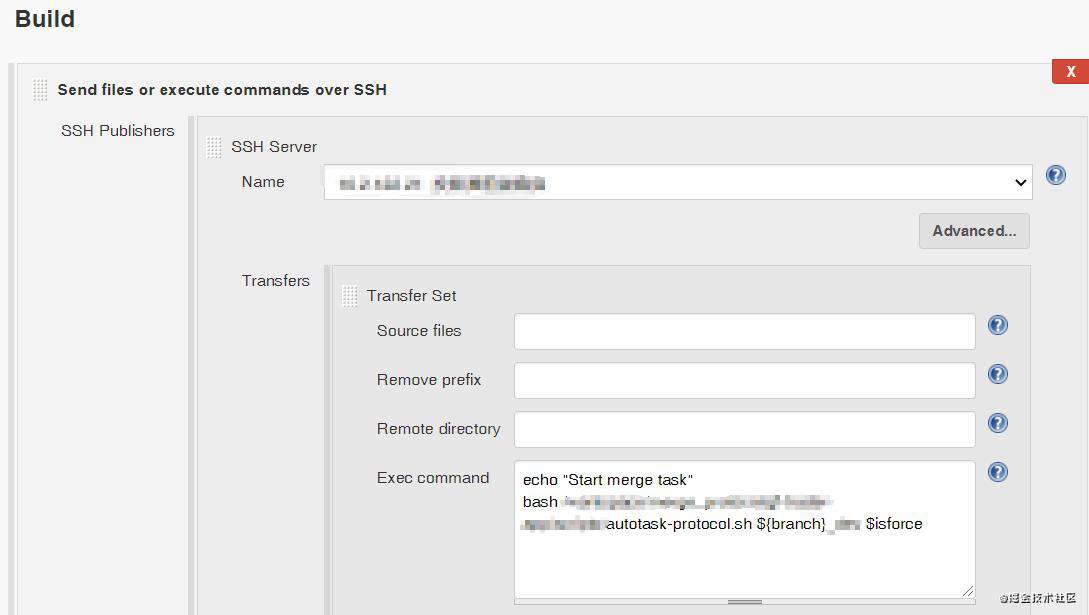Click the 'SSH Server' heading
Image resolution: width=1089 pixels, height=615 pixels.
coord(274,147)
